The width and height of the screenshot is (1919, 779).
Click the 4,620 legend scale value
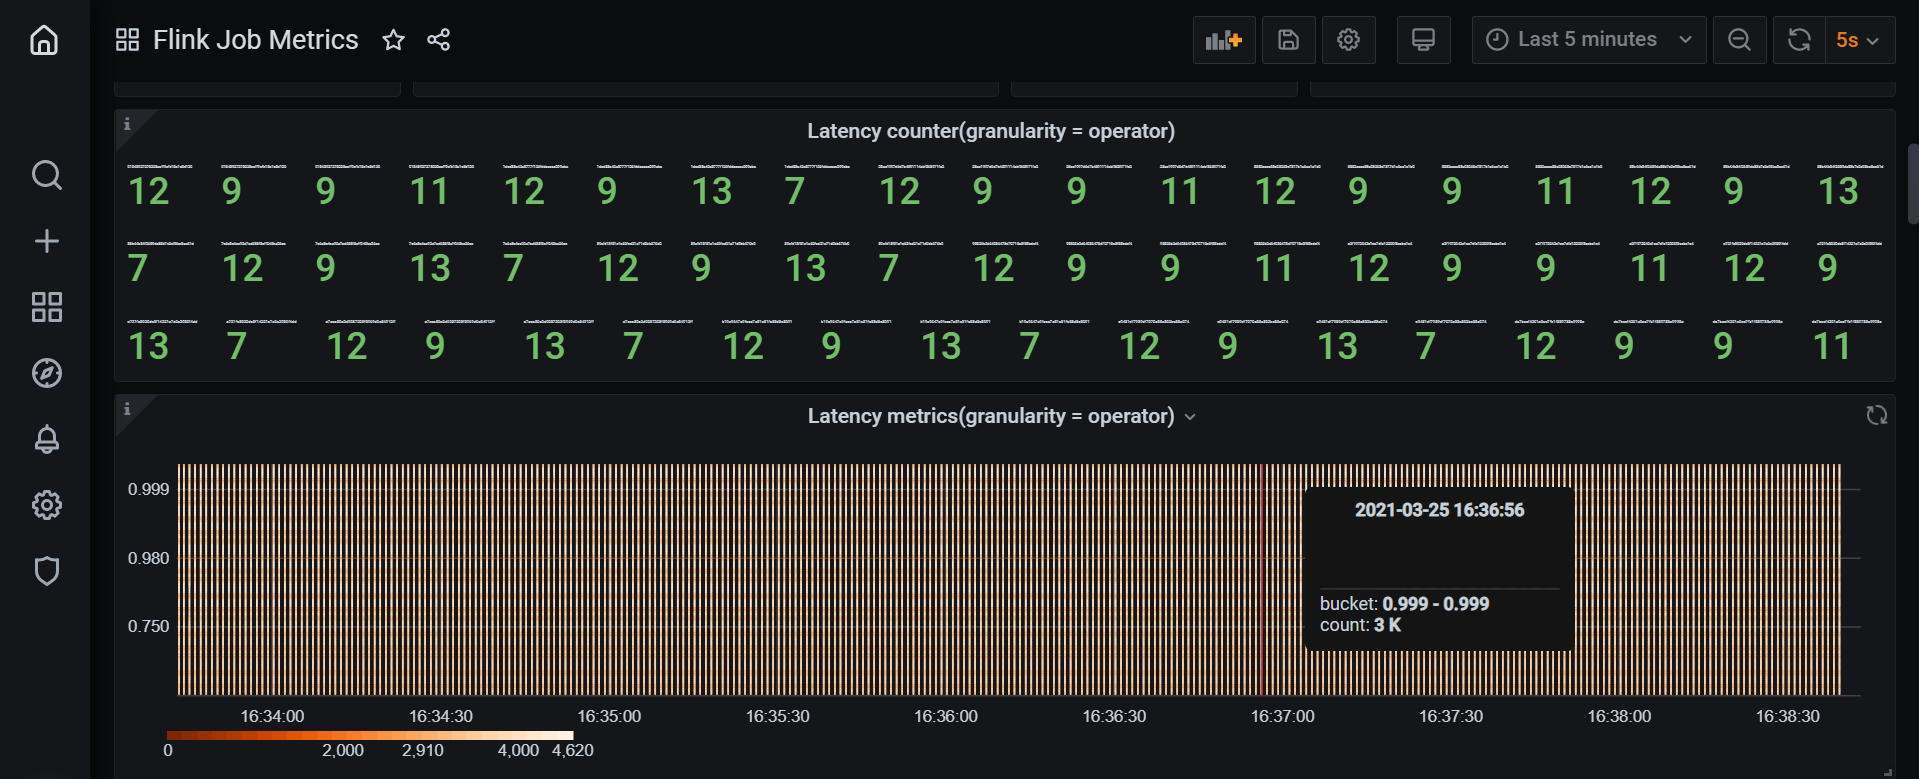point(573,750)
